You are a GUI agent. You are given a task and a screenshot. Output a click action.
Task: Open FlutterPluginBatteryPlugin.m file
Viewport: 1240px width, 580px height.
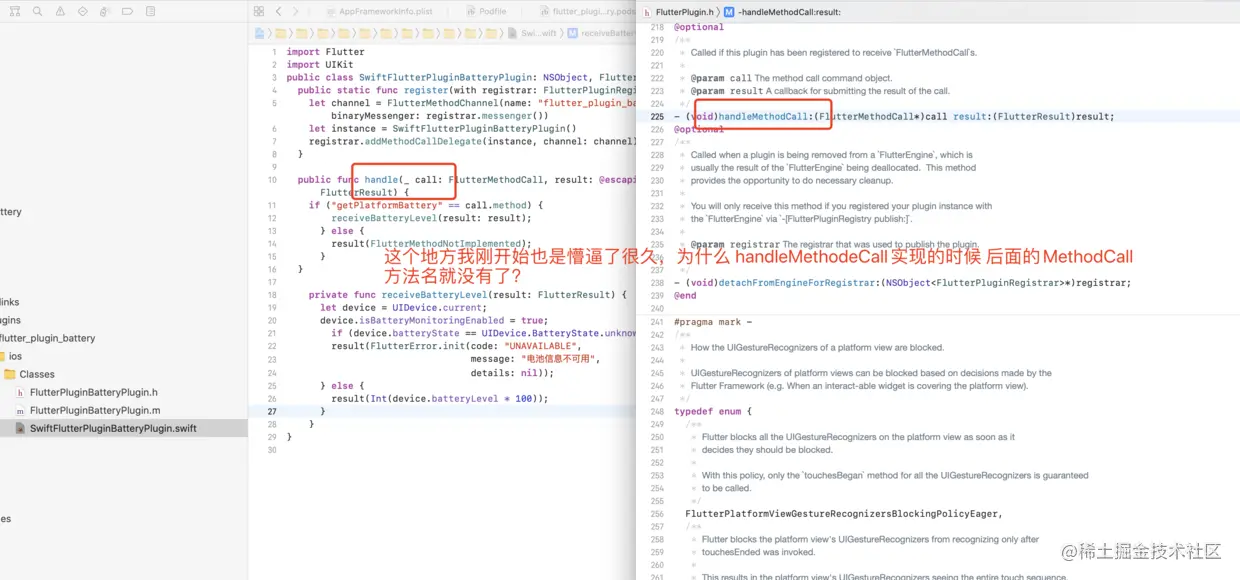(x=88, y=410)
